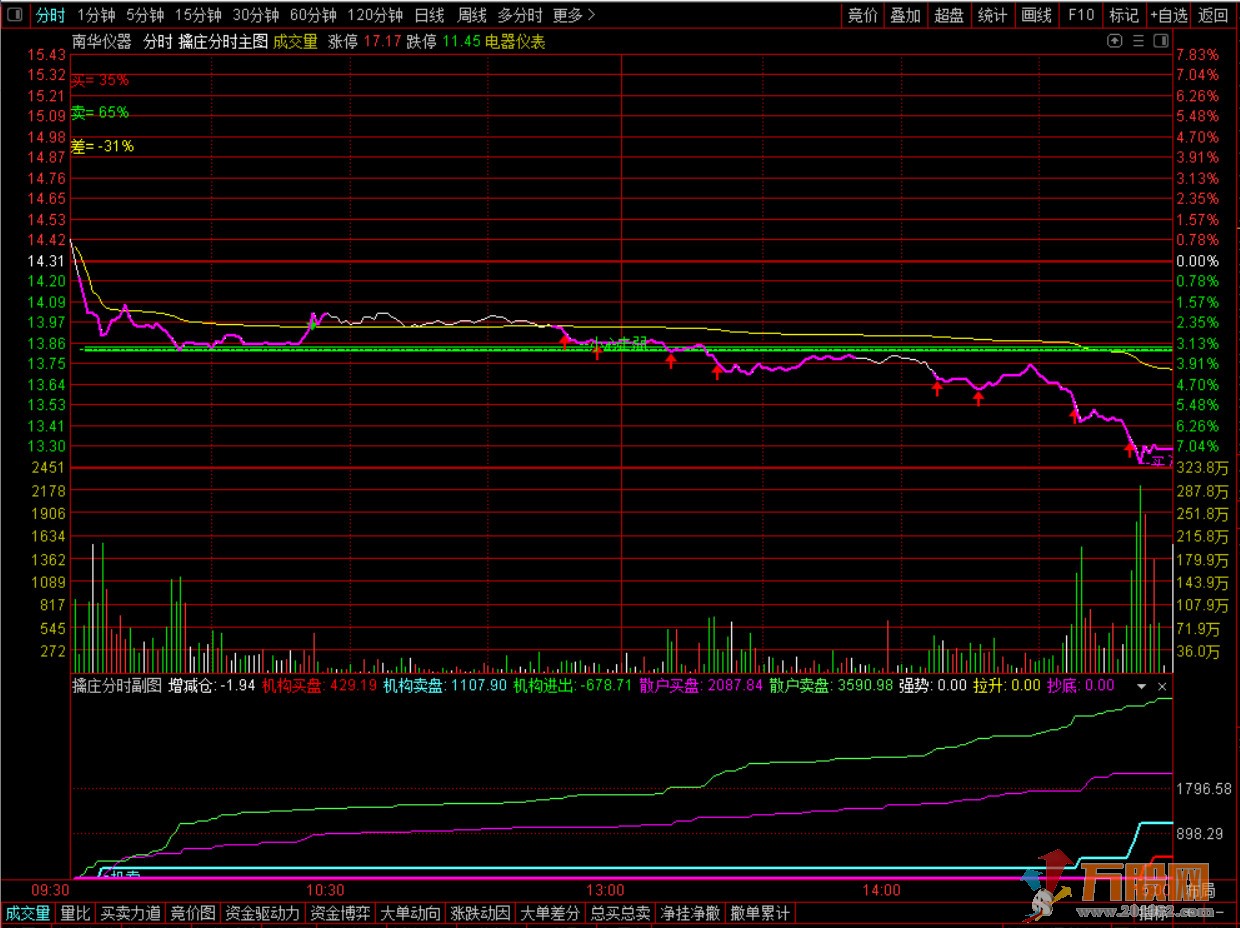Click the 13:00 time axis label

tap(605, 890)
